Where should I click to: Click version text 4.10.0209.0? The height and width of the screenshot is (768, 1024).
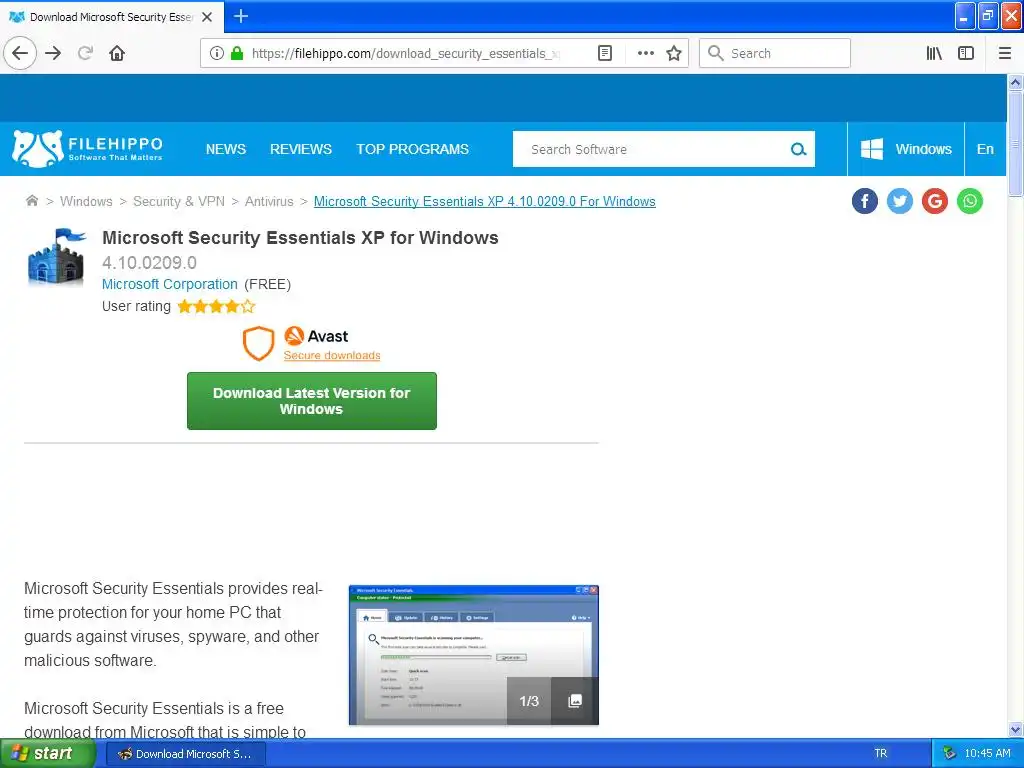(x=149, y=263)
